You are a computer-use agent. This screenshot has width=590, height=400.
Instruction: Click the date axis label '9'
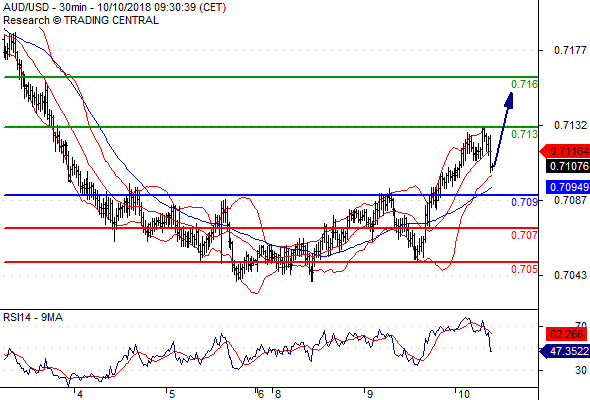(370, 394)
